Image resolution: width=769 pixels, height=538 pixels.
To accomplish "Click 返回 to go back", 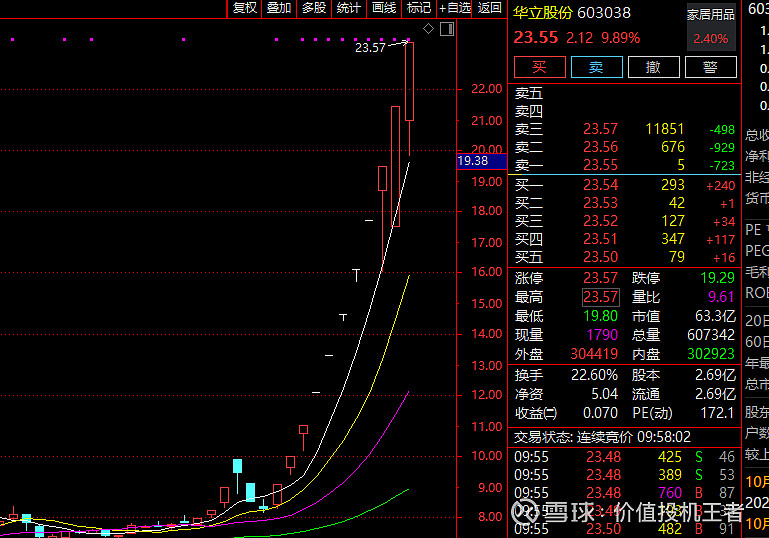I will (x=490, y=8).
